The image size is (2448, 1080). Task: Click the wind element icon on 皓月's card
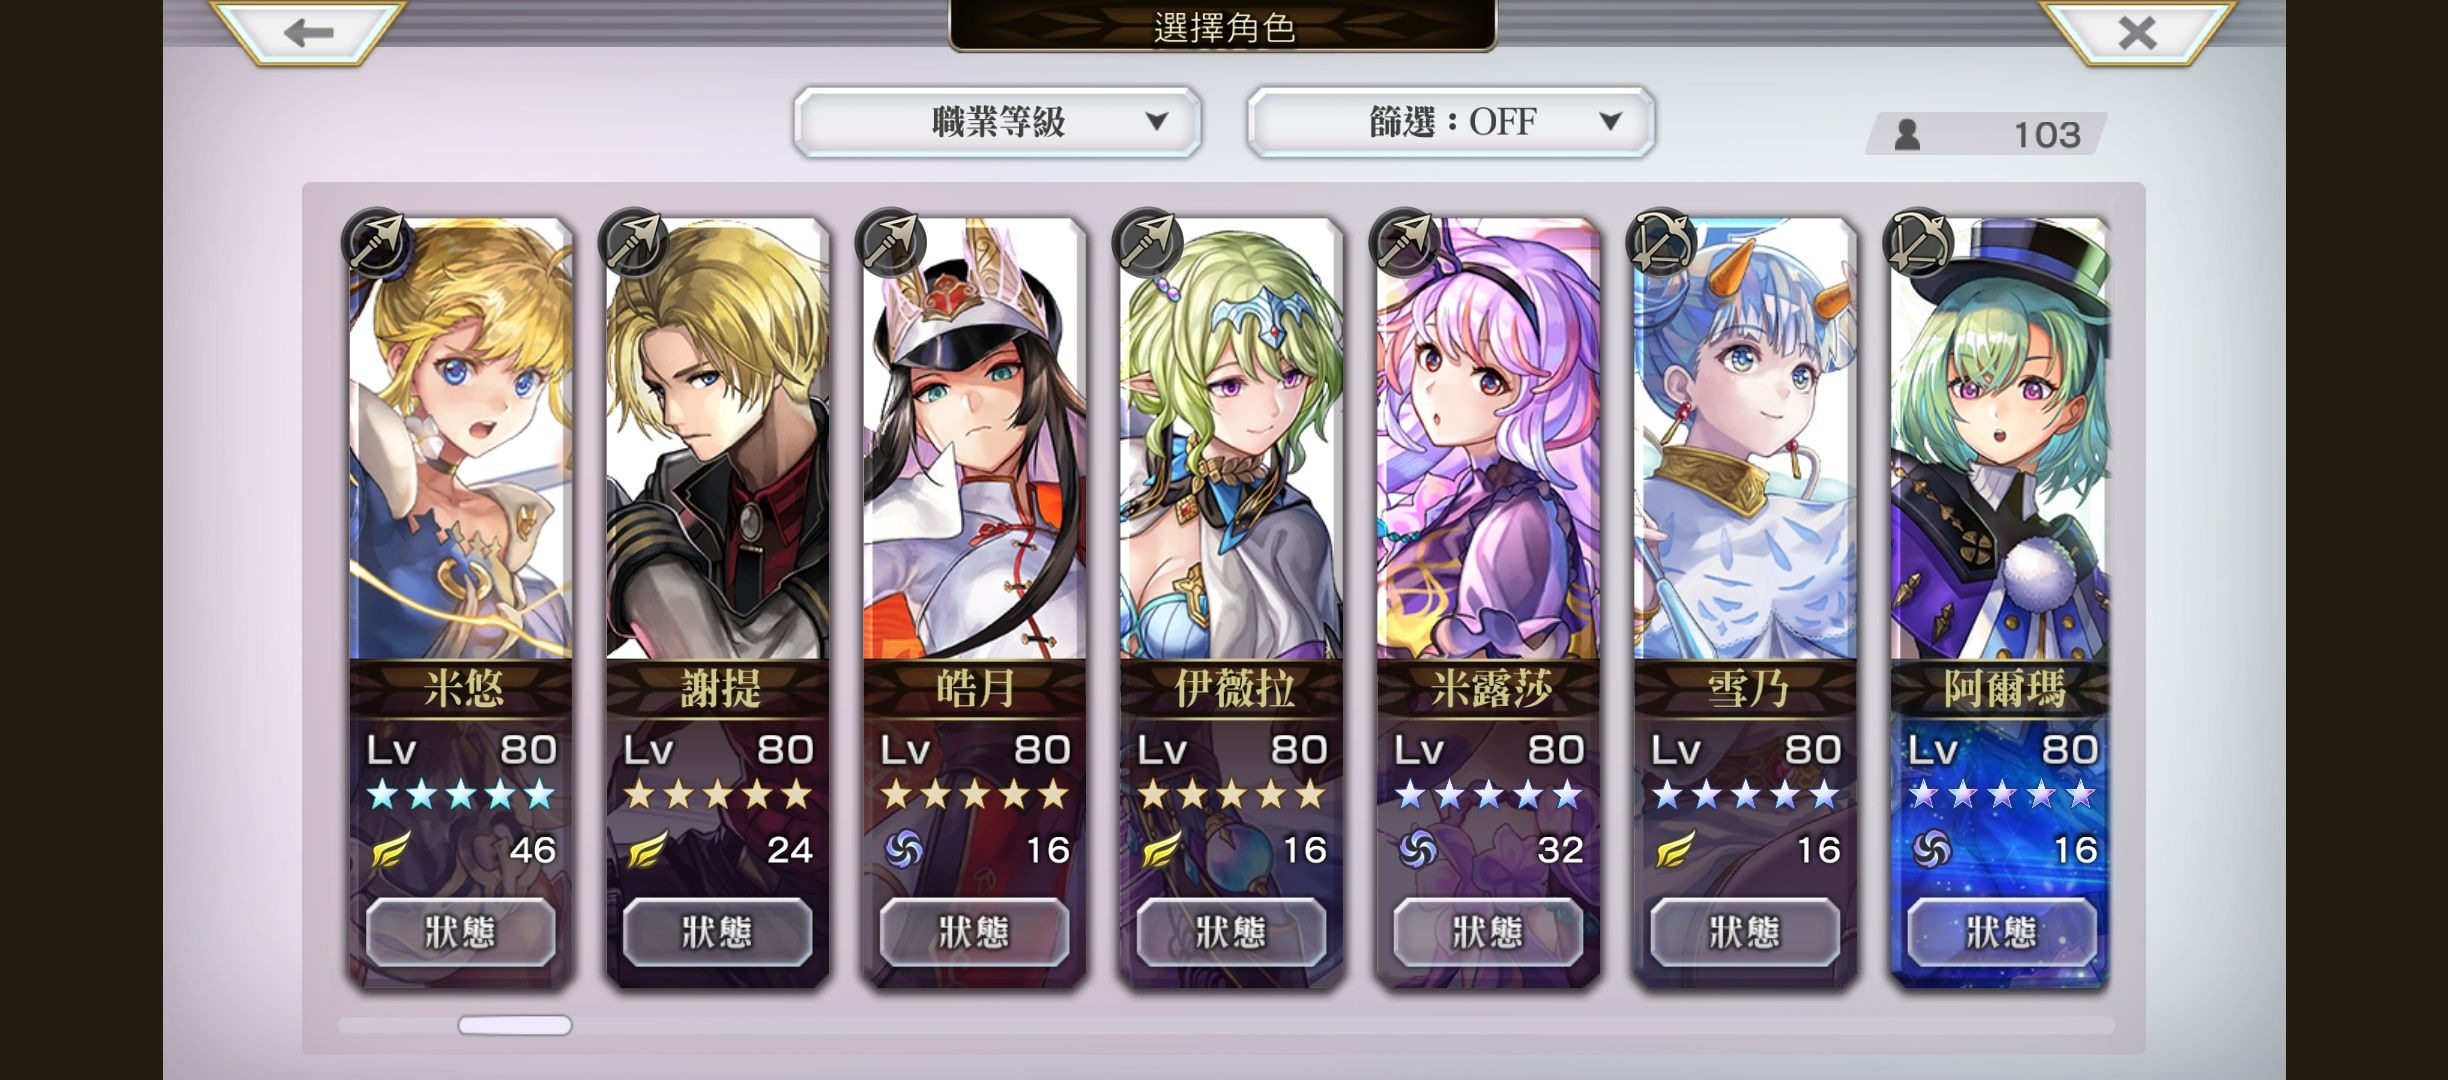click(x=904, y=851)
